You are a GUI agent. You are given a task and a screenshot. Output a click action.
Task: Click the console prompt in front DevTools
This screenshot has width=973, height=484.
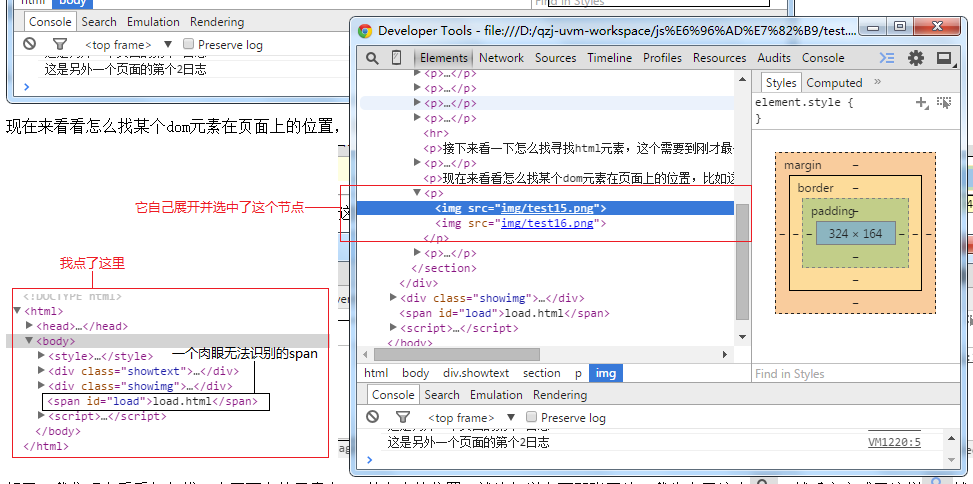(658, 460)
